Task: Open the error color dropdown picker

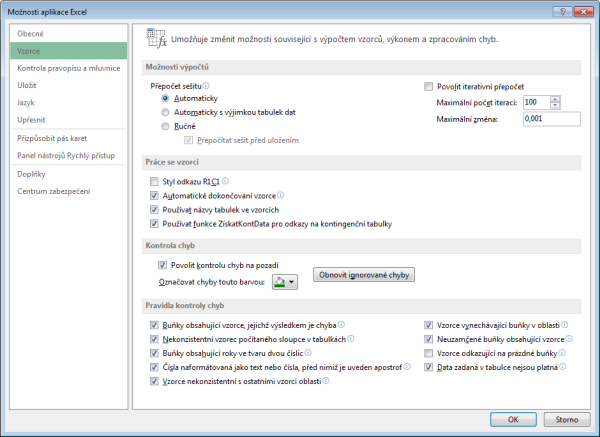Action: 285,282
